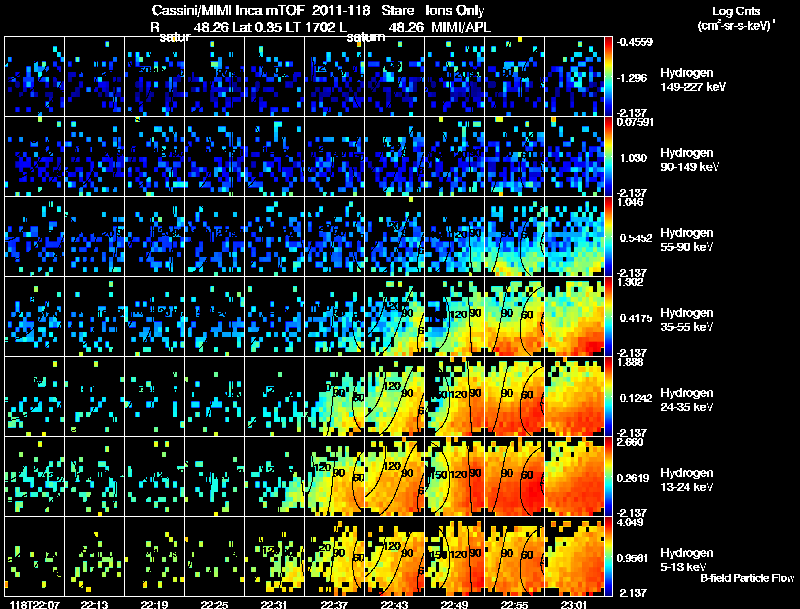
Task: Open the 5-13 keV panel at 22:19
Action: pyautogui.click(x=155, y=557)
